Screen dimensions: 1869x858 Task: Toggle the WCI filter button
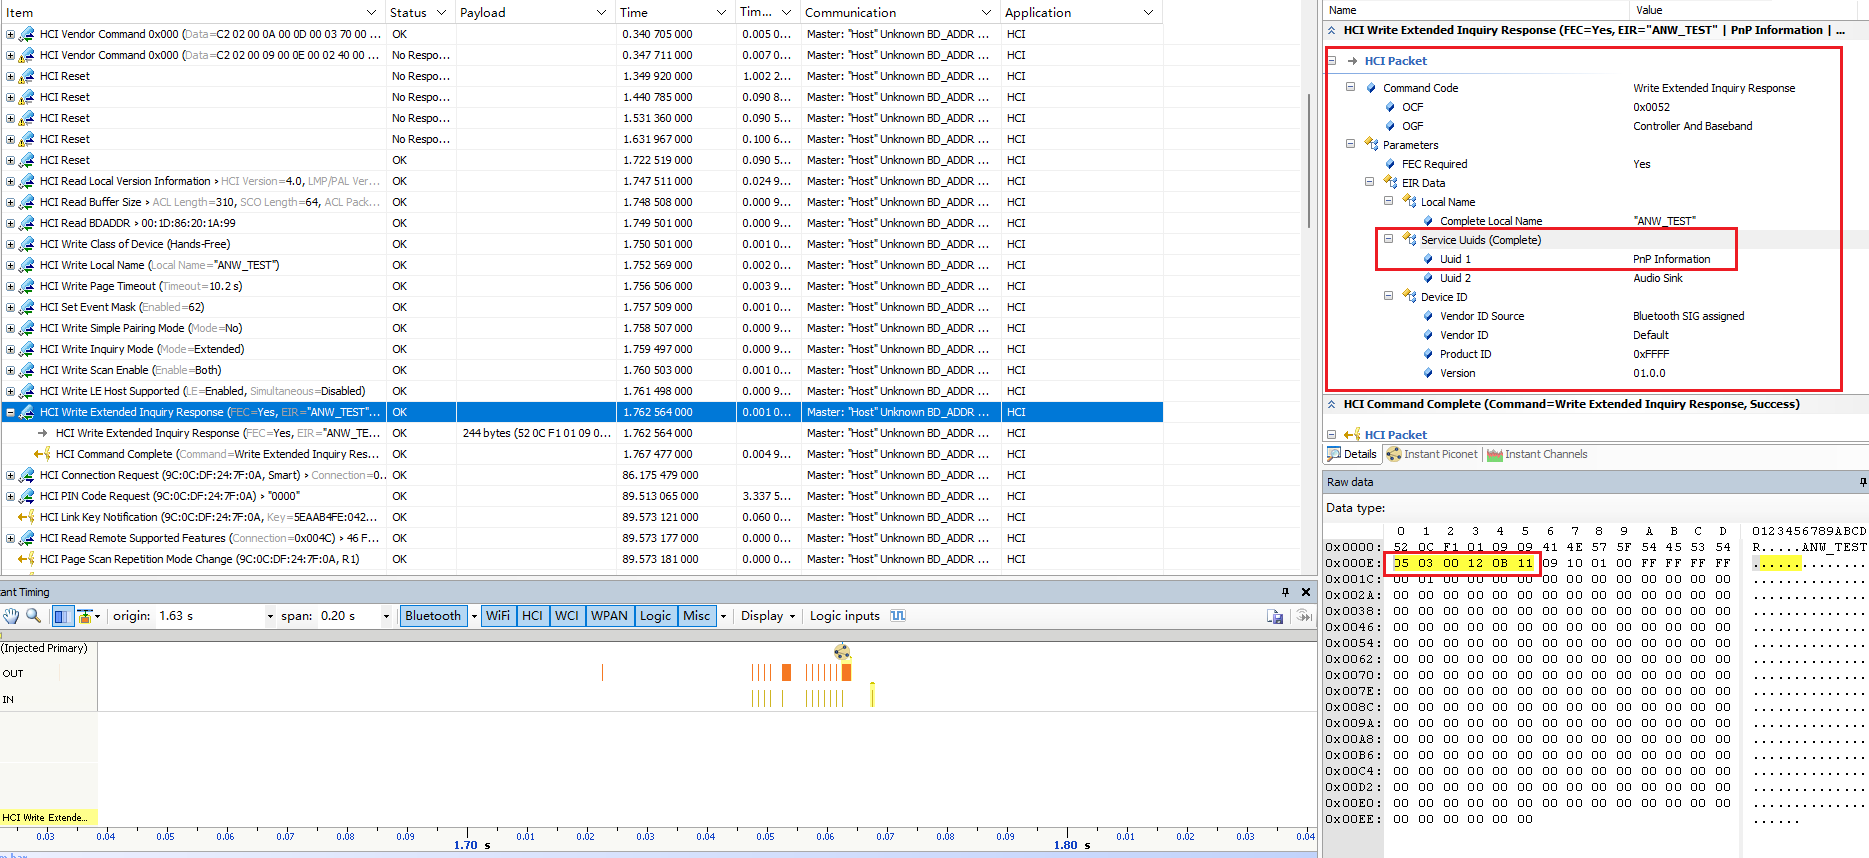pos(567,616)
